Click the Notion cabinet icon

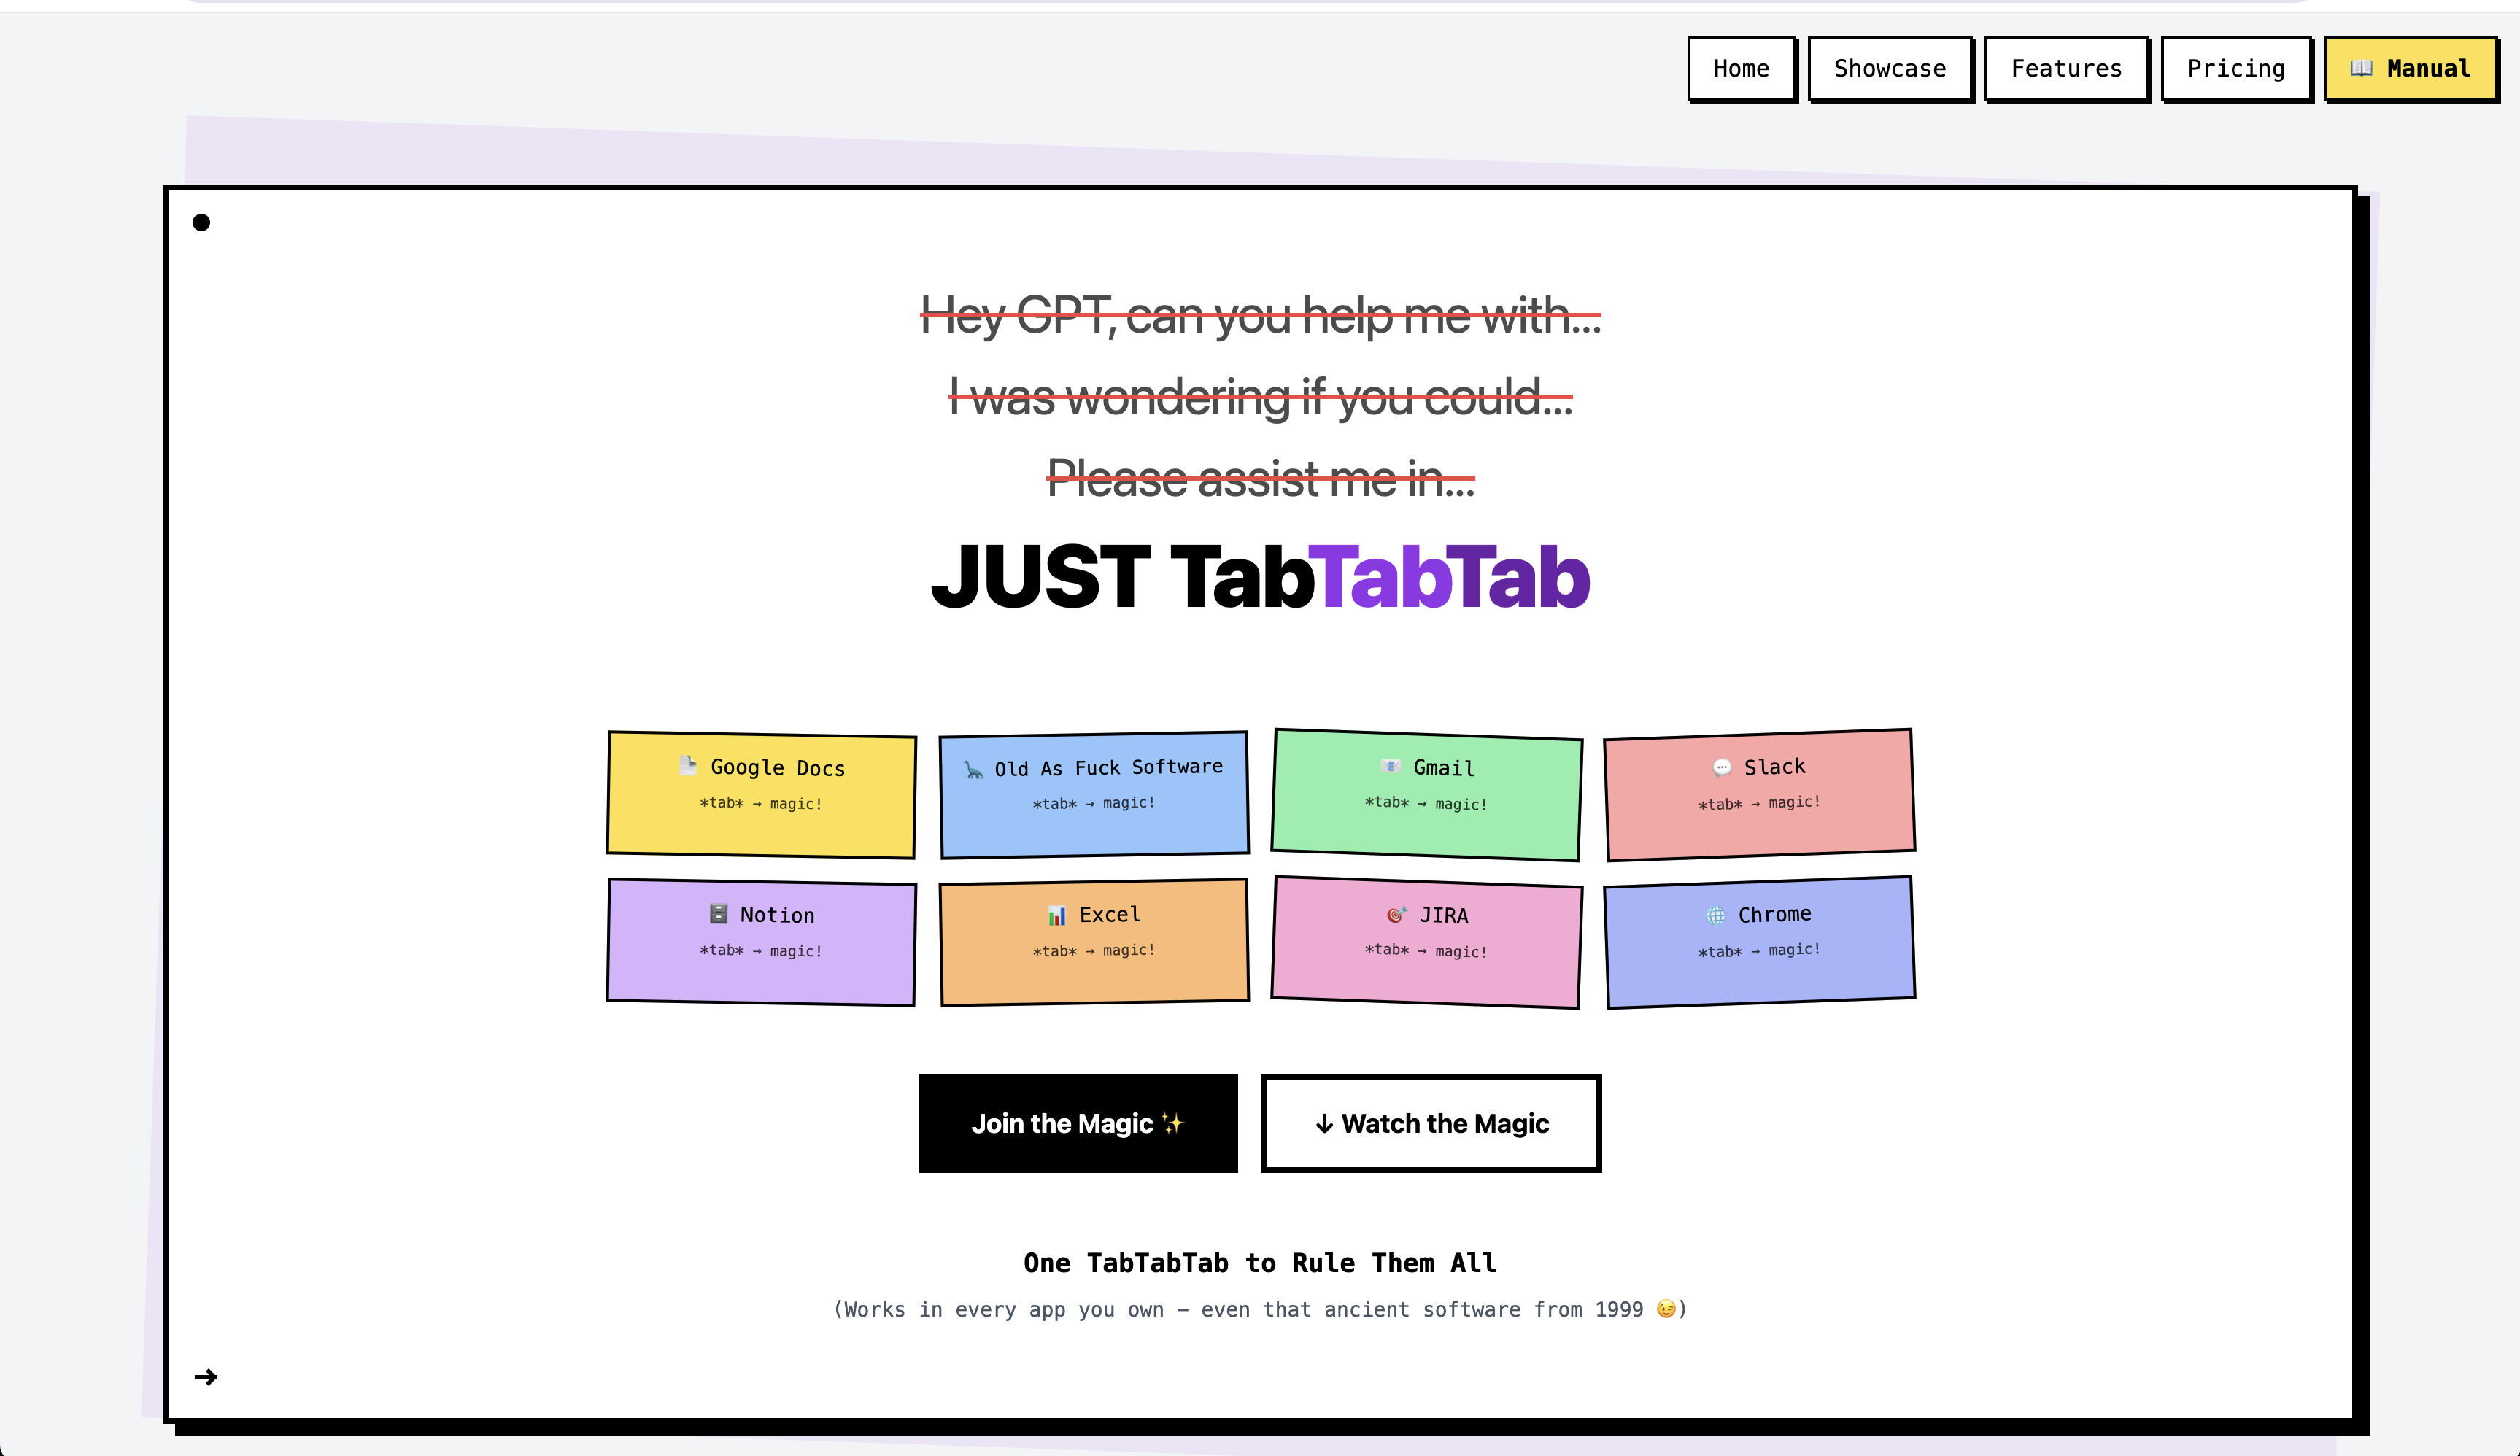(x=718, y=913)
